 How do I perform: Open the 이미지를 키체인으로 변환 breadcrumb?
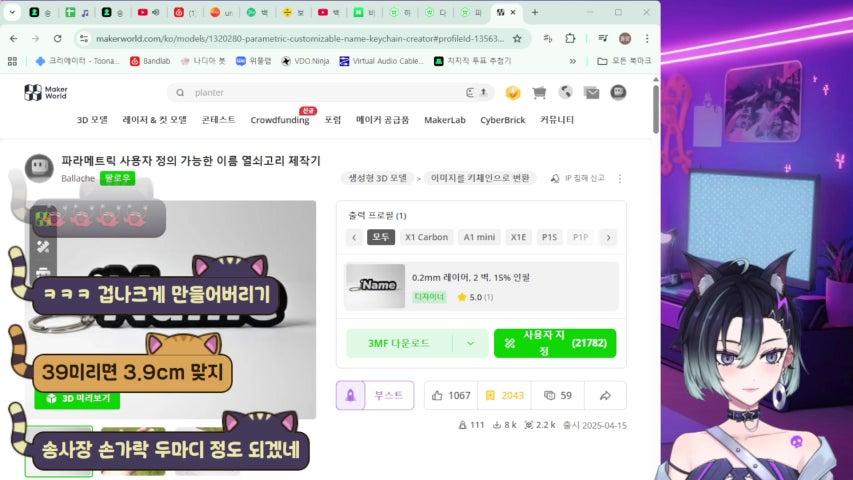pos(480,179)
